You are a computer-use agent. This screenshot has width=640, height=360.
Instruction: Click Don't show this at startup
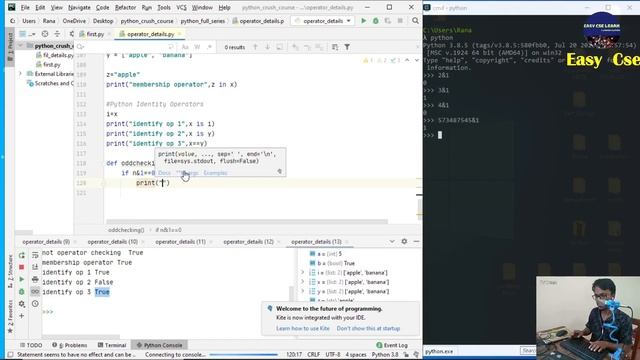pyautogui.click(x=368, y=328)
